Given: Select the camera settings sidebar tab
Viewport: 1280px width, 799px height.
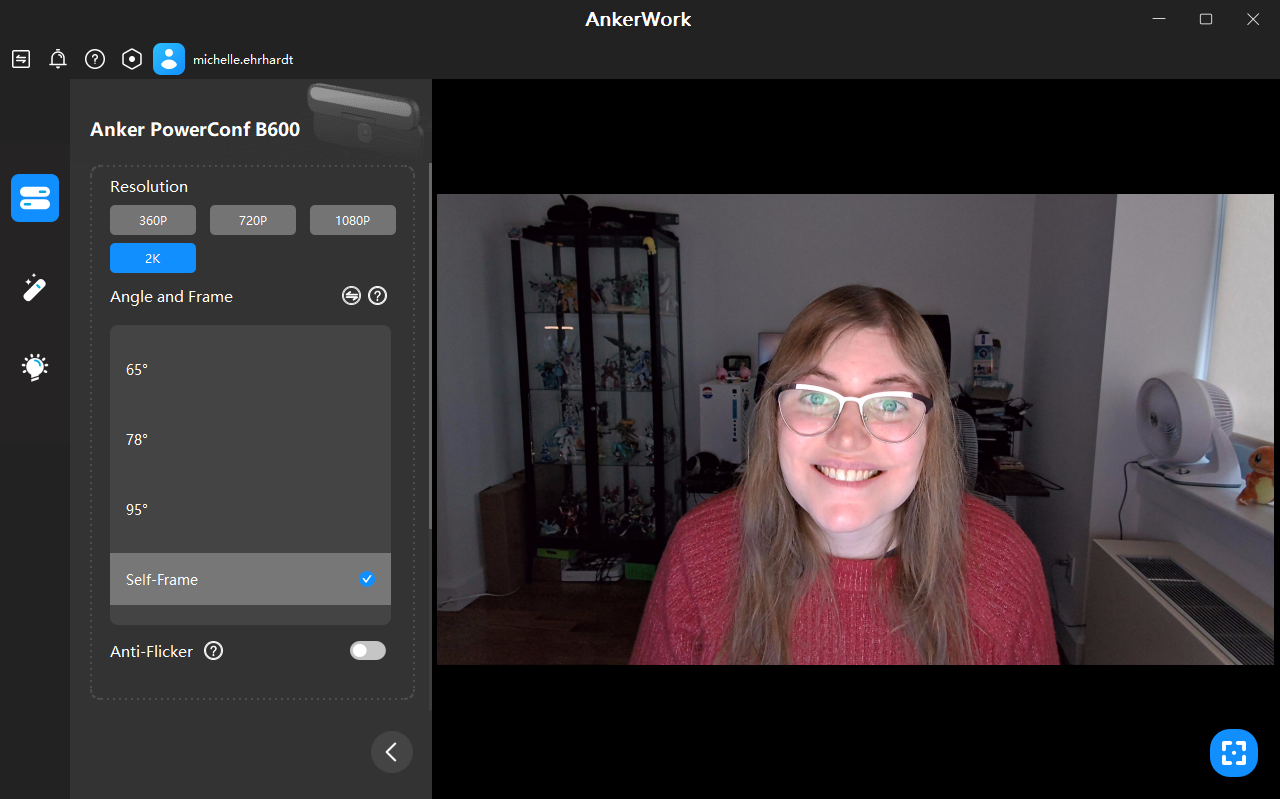Looking at the screenshot, I should [x=35, y=198].
